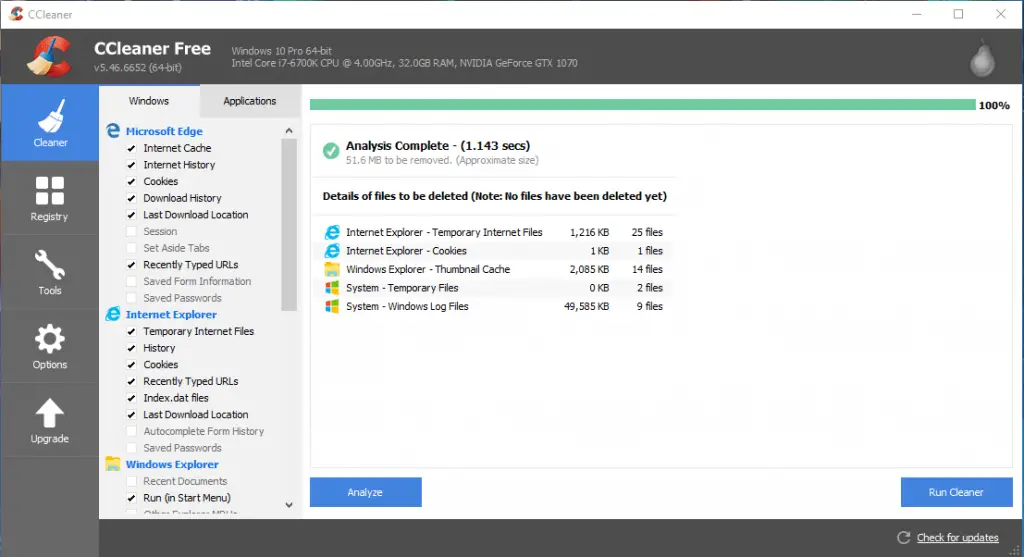Enable Autocomplete Form History checkbox
The height and width of the screenshot is (557, 1024).
131,431
